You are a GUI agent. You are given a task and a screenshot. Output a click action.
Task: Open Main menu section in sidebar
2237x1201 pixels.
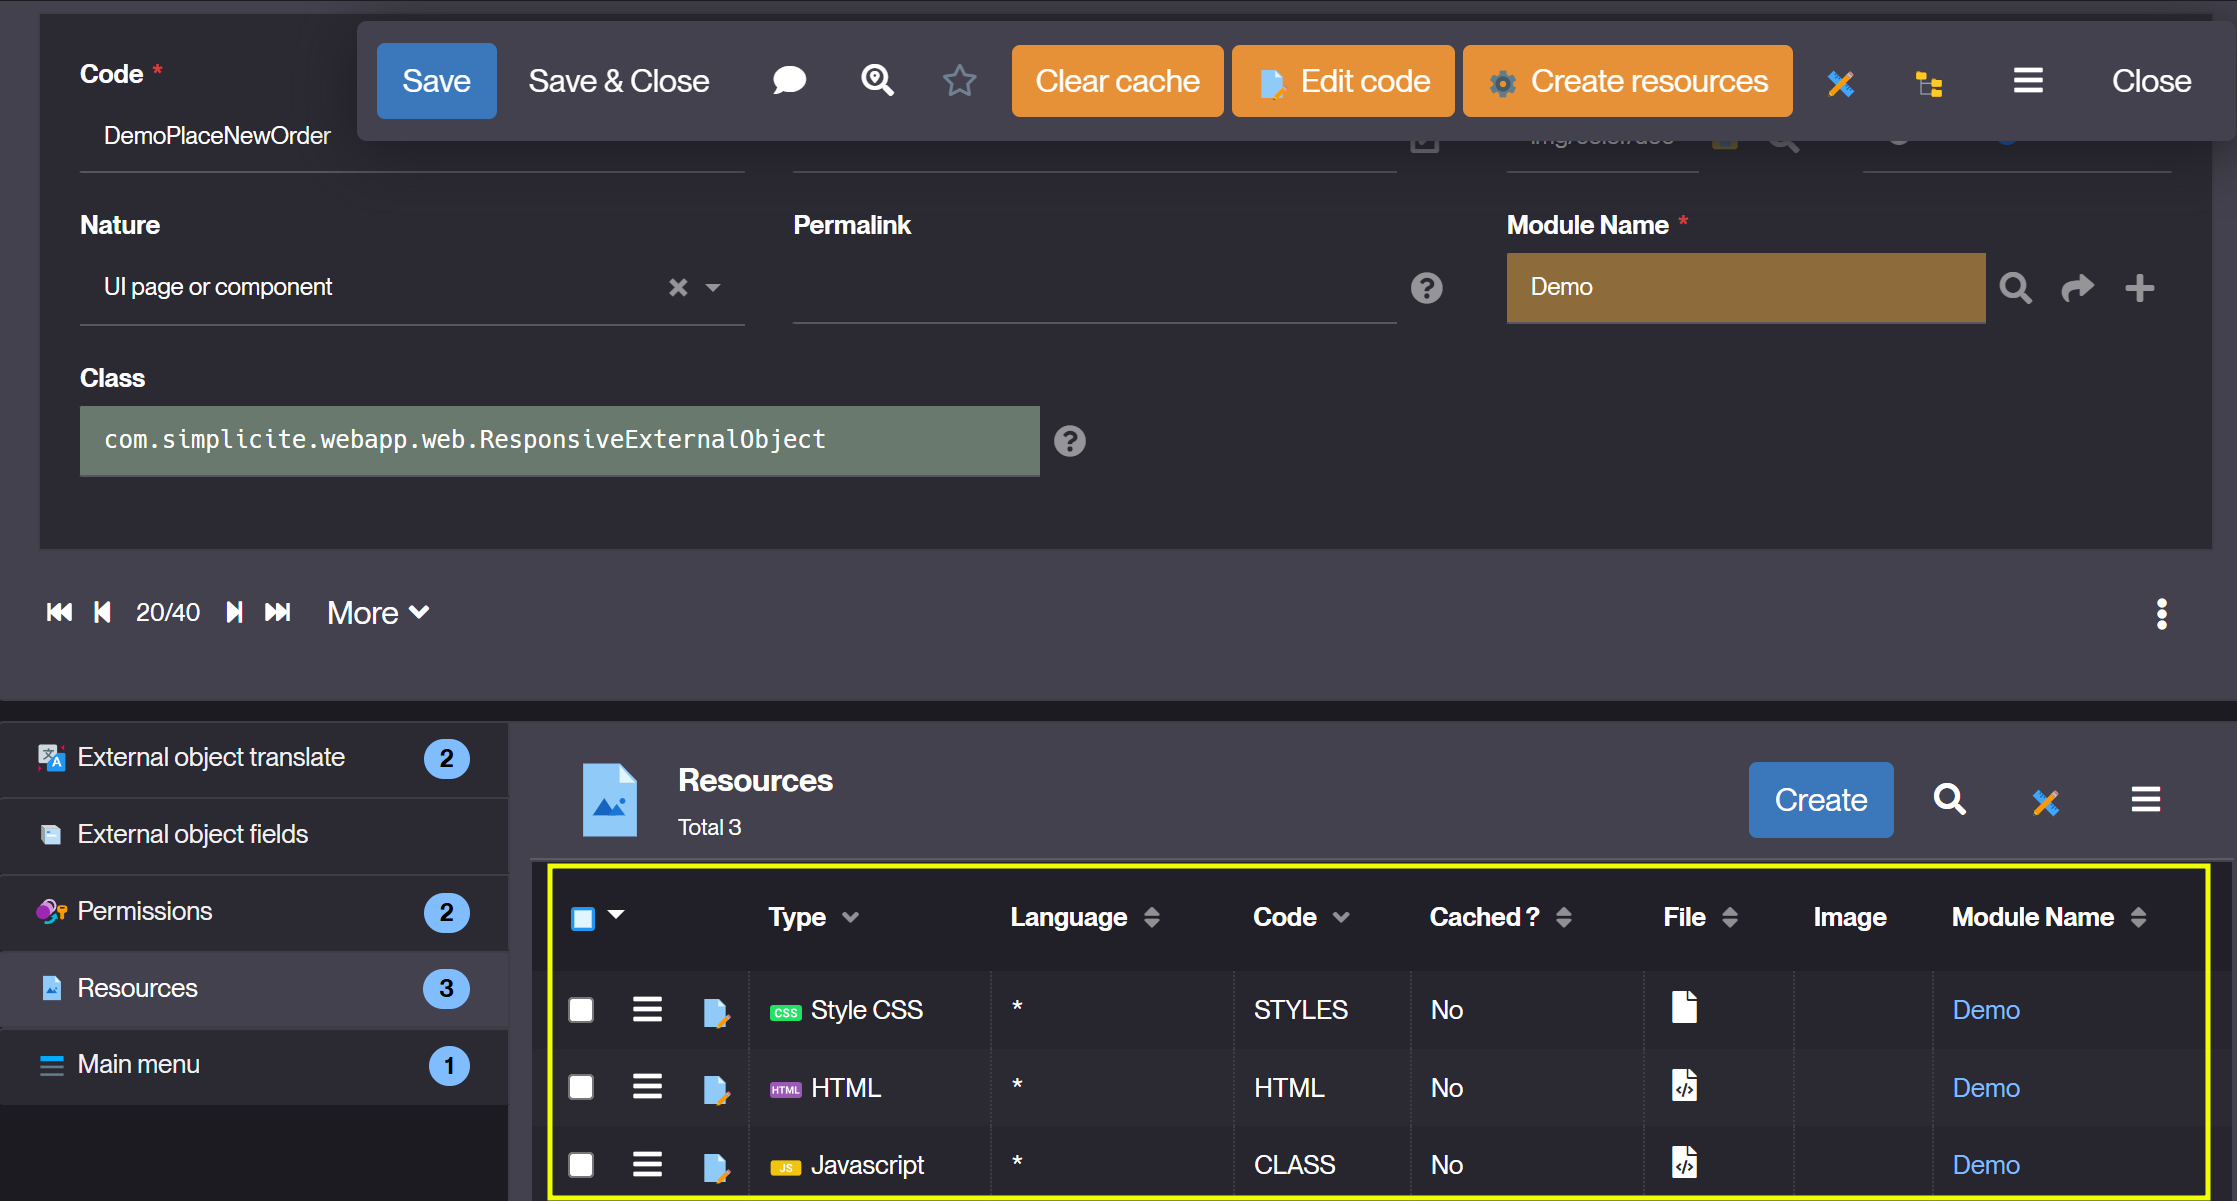coord(139,1064)
